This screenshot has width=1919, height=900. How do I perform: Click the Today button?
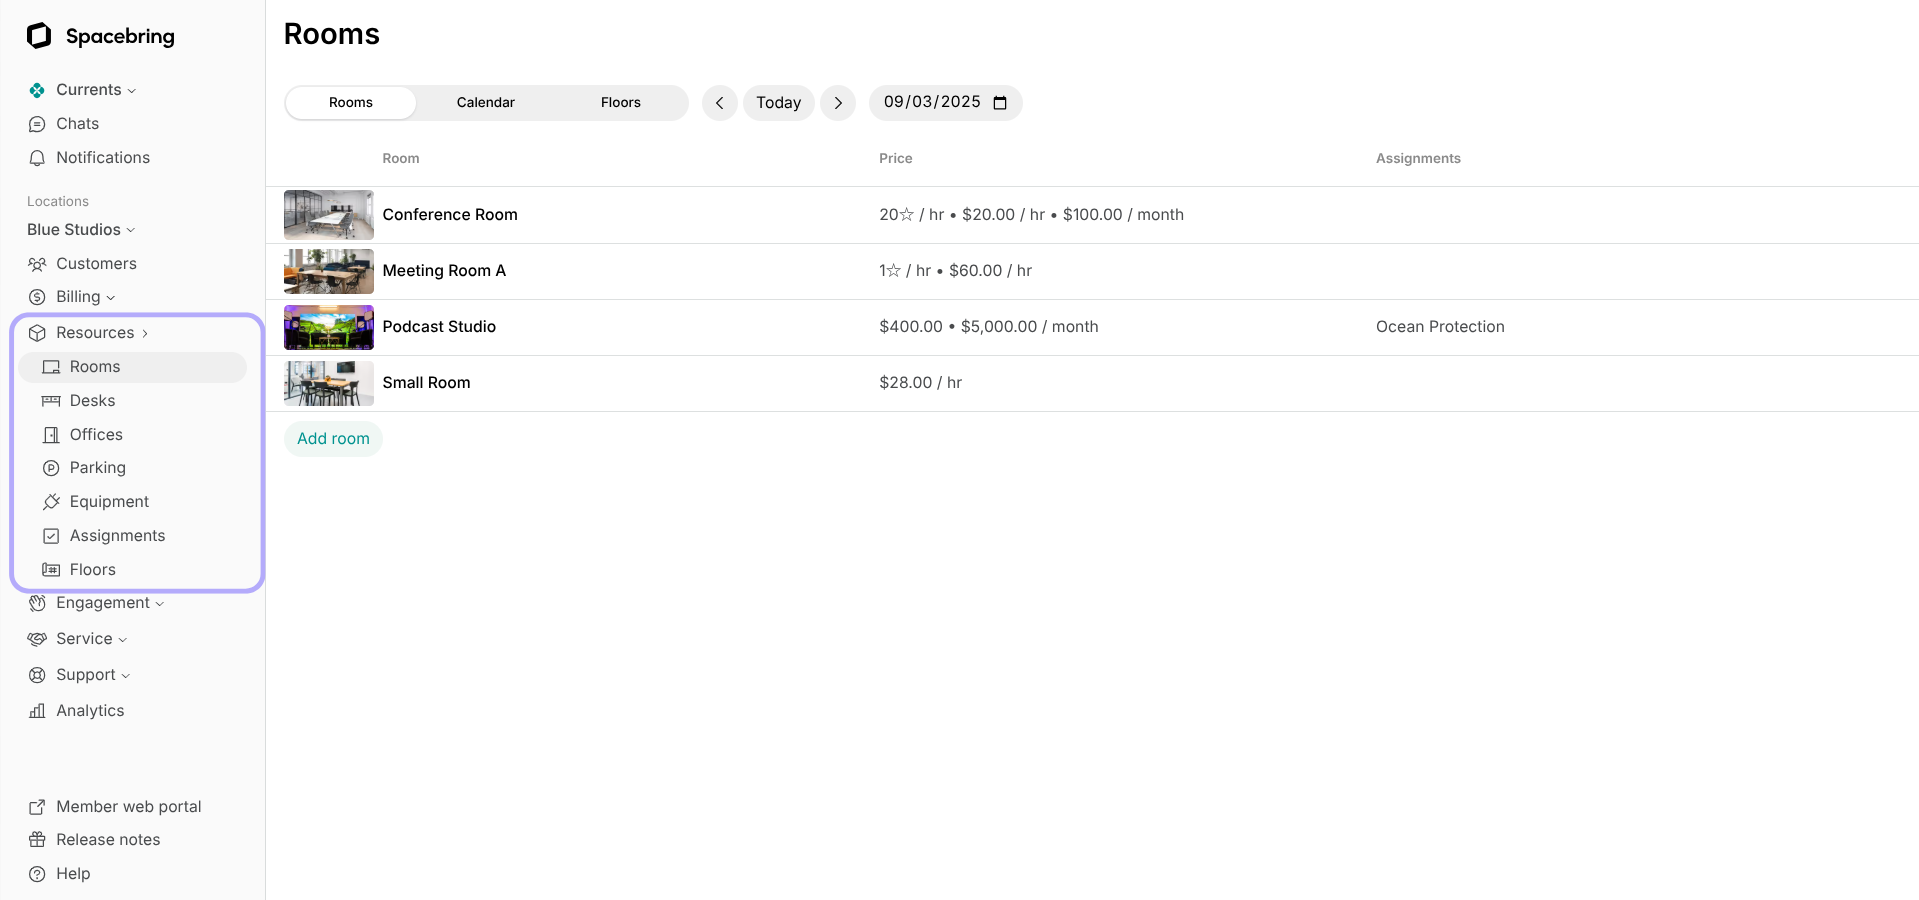coord(779,103)
